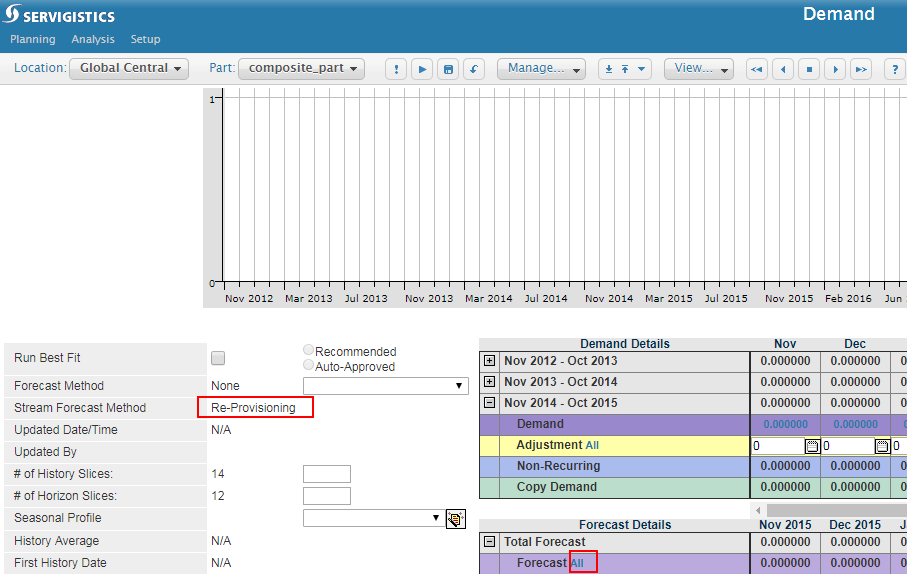
Task: Click the Forecast Method value None
Action: coord(225,386)
